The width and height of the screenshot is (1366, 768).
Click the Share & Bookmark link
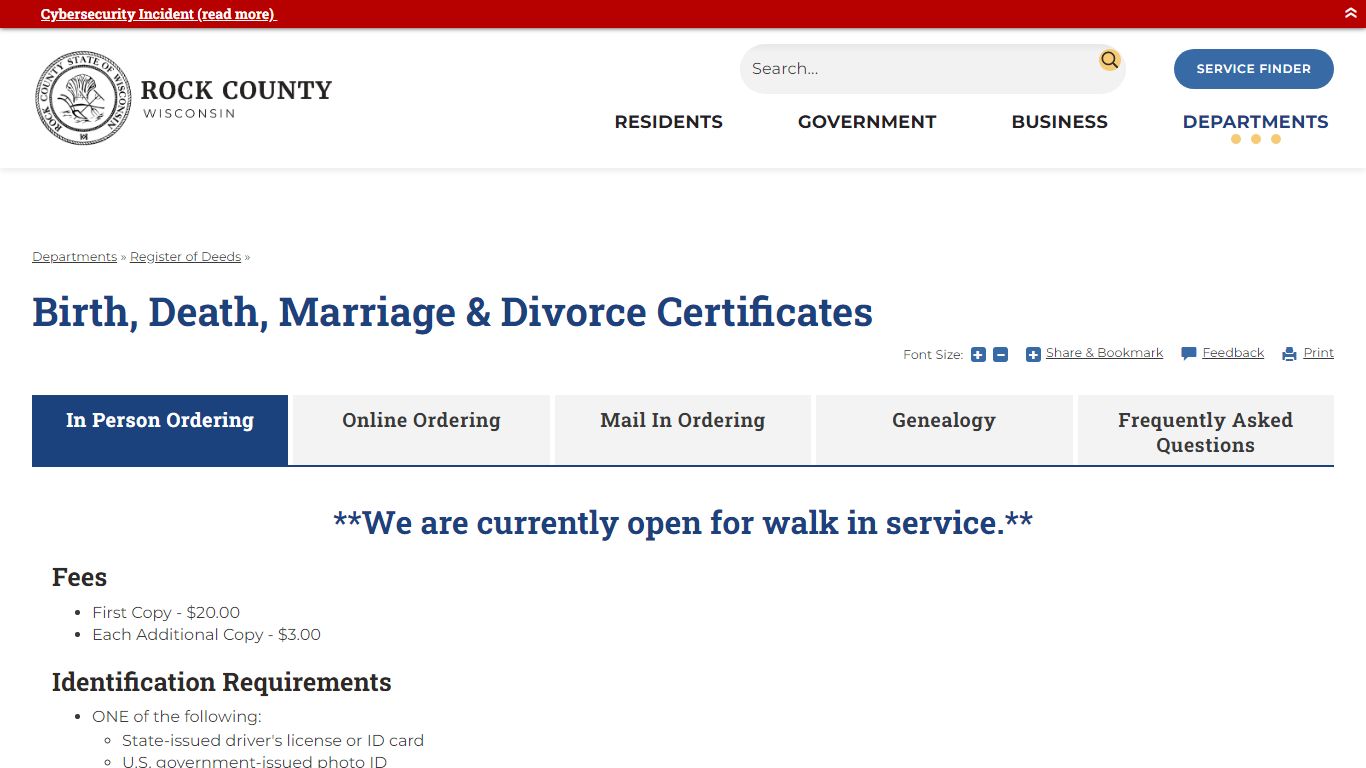point(1104,353)
